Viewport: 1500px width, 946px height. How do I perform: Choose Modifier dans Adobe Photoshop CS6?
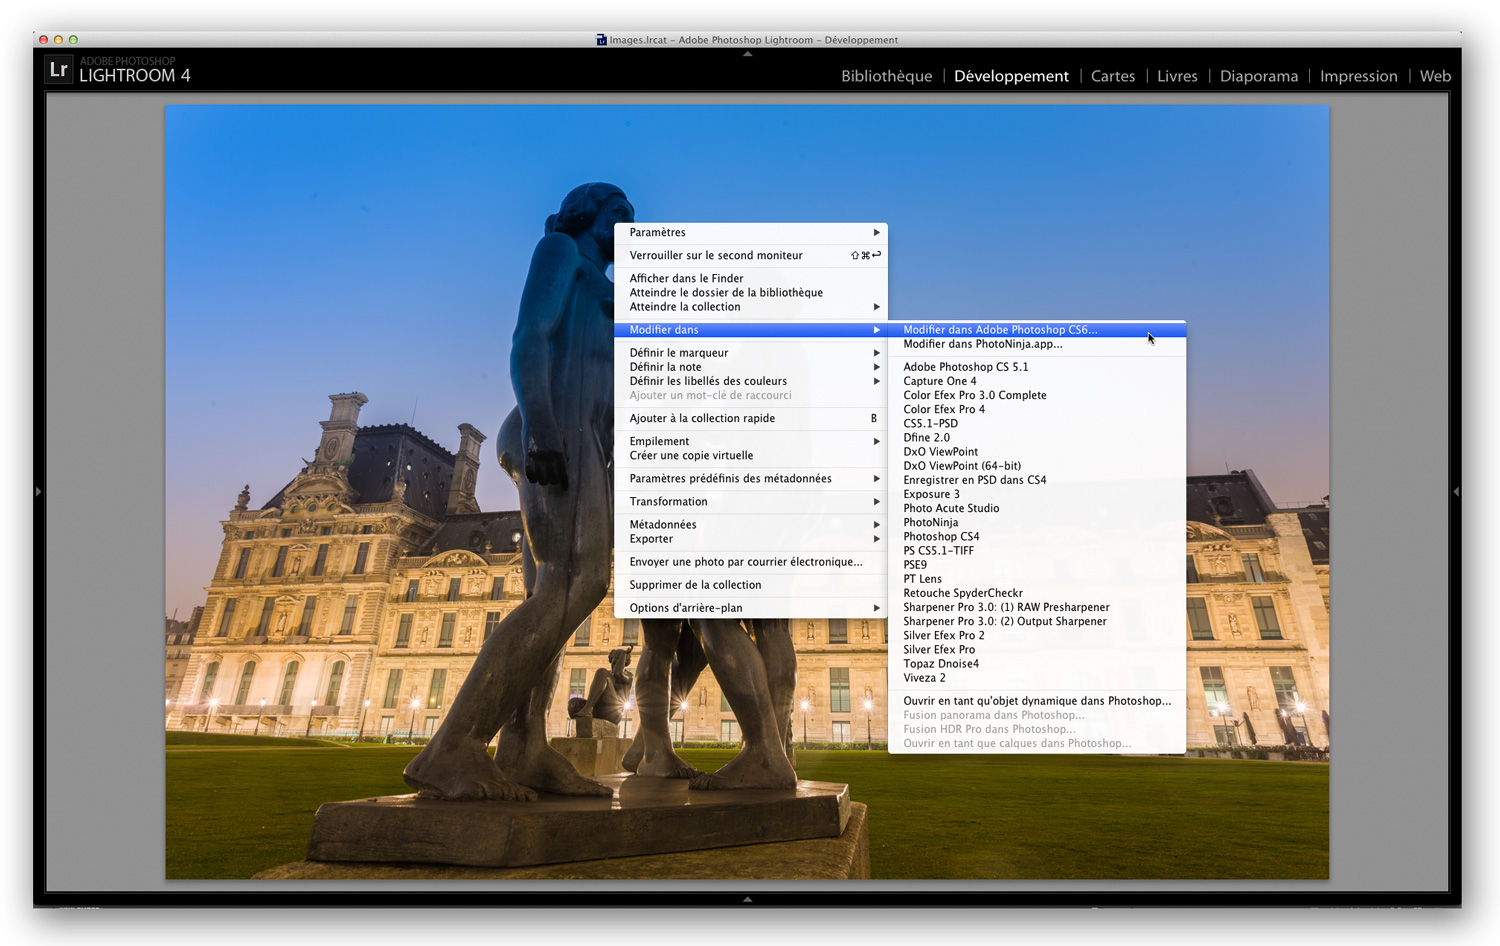coord(1037,329)
